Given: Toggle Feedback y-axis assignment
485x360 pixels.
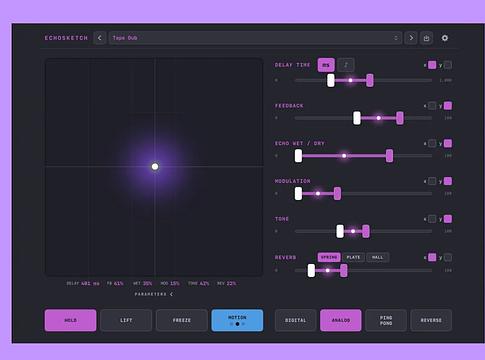Looking at the screenshot, I should (x=448, y=106).
